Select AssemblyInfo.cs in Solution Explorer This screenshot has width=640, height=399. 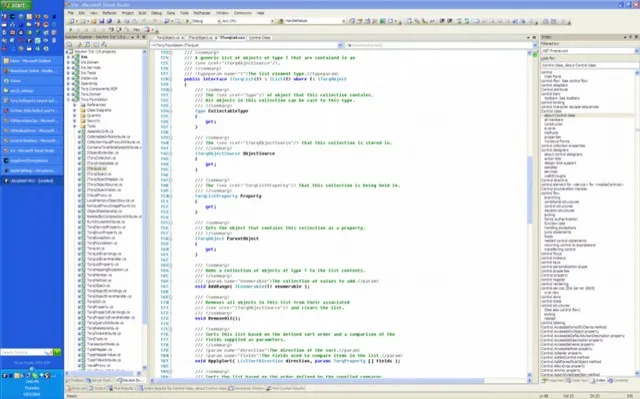(x=100, y=131)
